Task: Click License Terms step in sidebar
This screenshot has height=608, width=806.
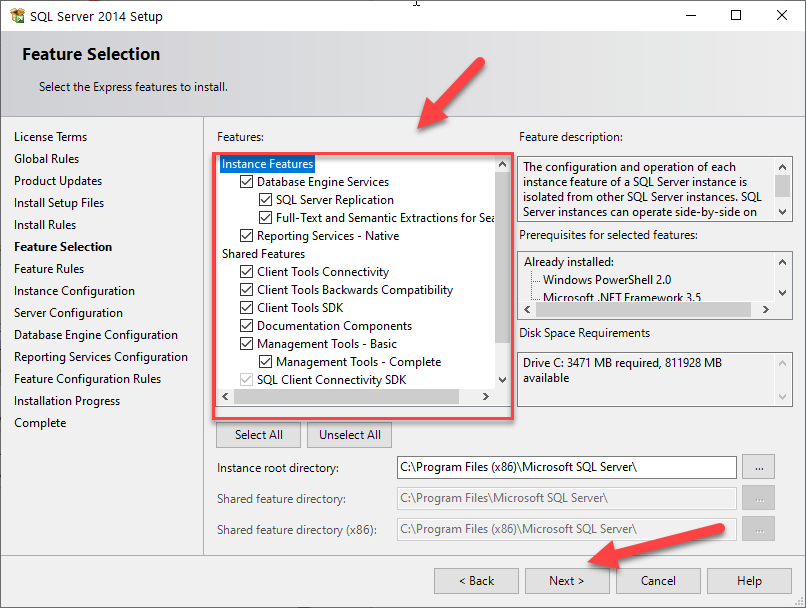Action: point(50,137)
